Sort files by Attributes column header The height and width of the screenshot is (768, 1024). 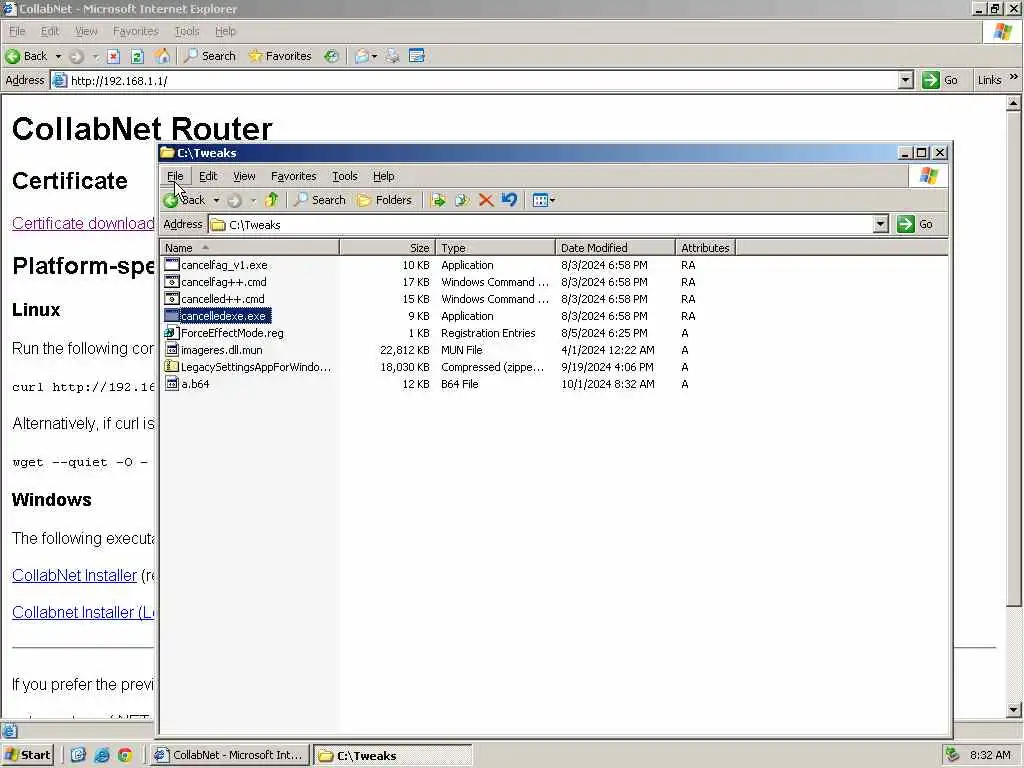(705, 248)
